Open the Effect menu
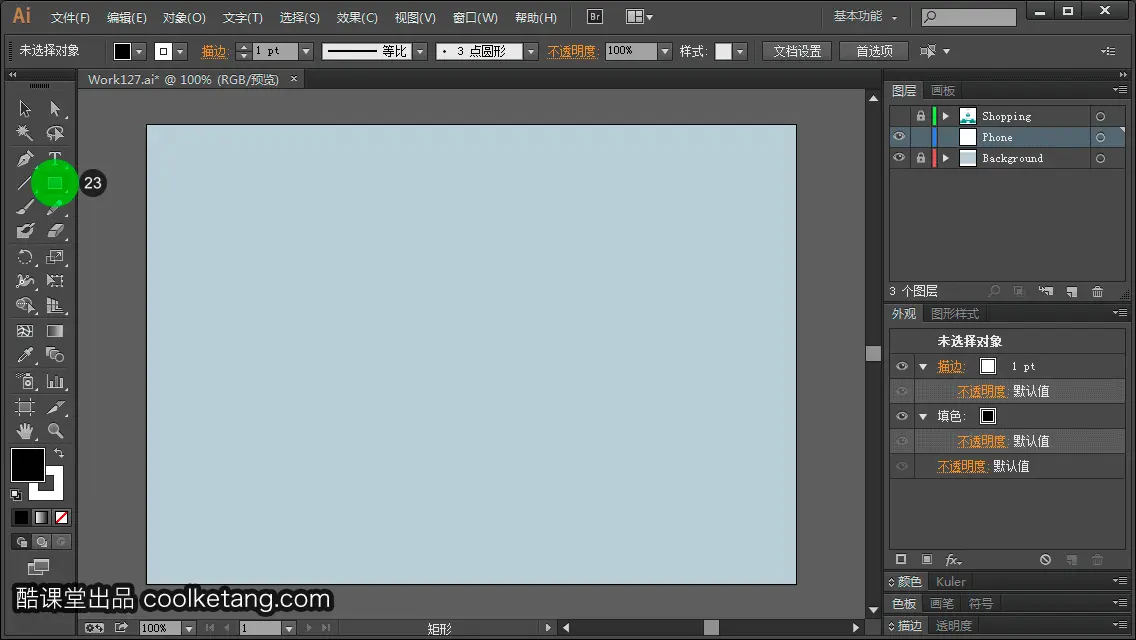1136x640 pixels. (x=357, y=17)
